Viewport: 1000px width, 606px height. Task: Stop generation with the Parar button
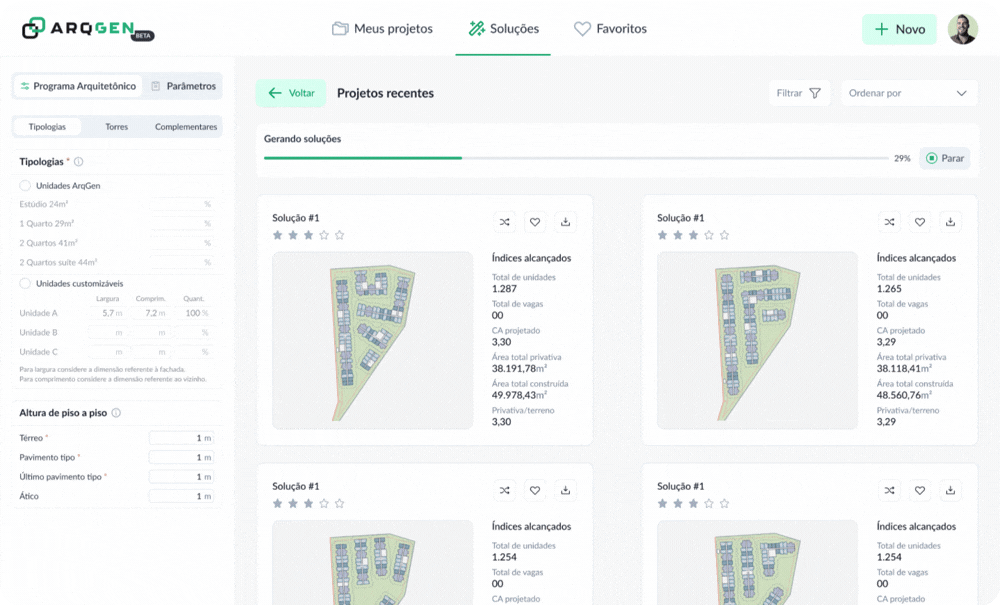[x=944, y=158]
